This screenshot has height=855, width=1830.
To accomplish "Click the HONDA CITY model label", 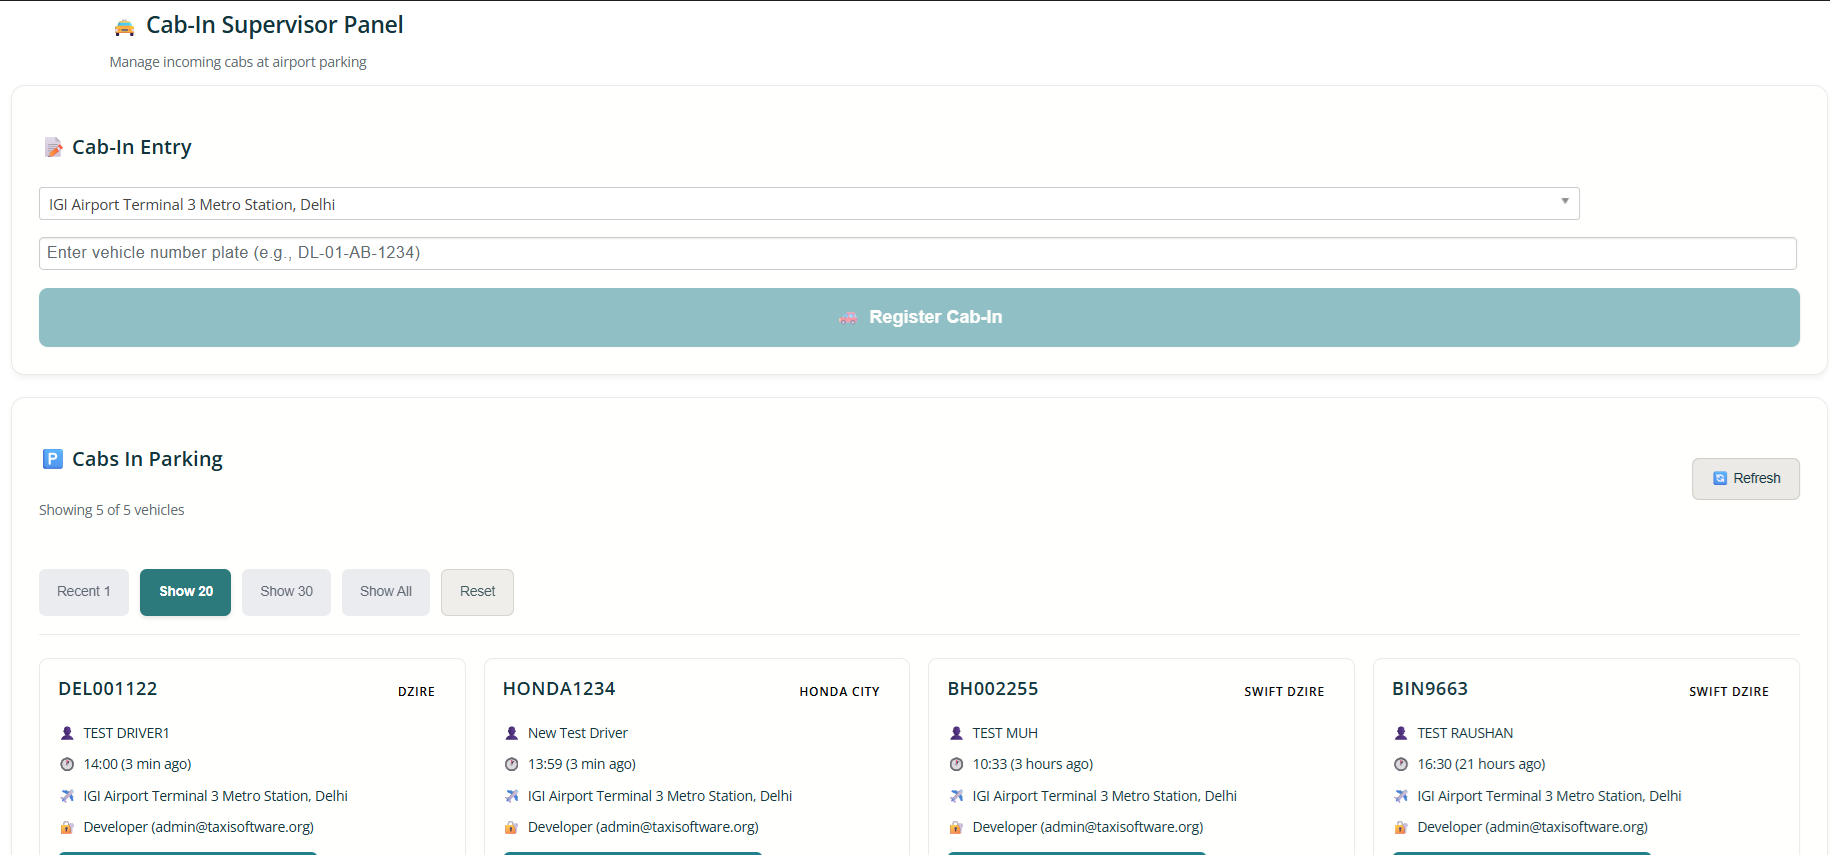I will (x=839, y=692).
